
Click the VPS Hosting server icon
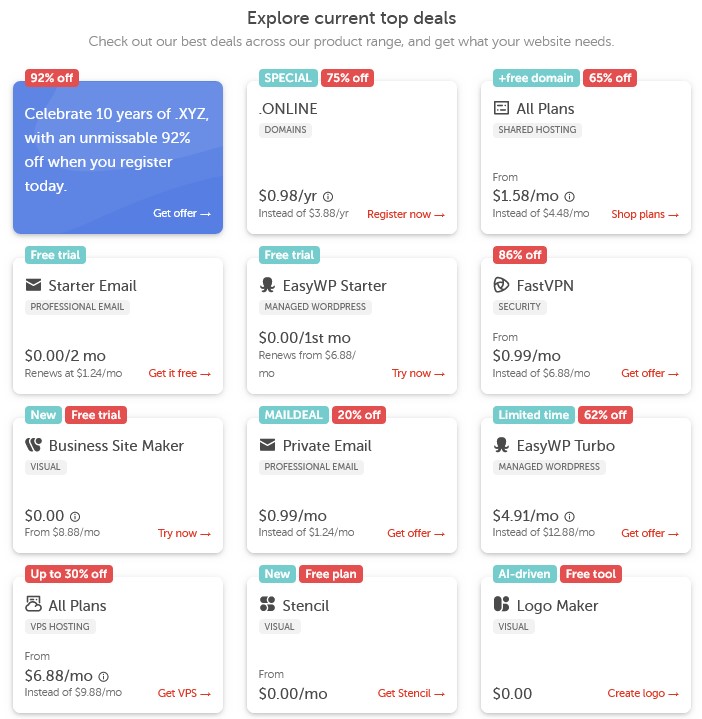pos(33,604)
